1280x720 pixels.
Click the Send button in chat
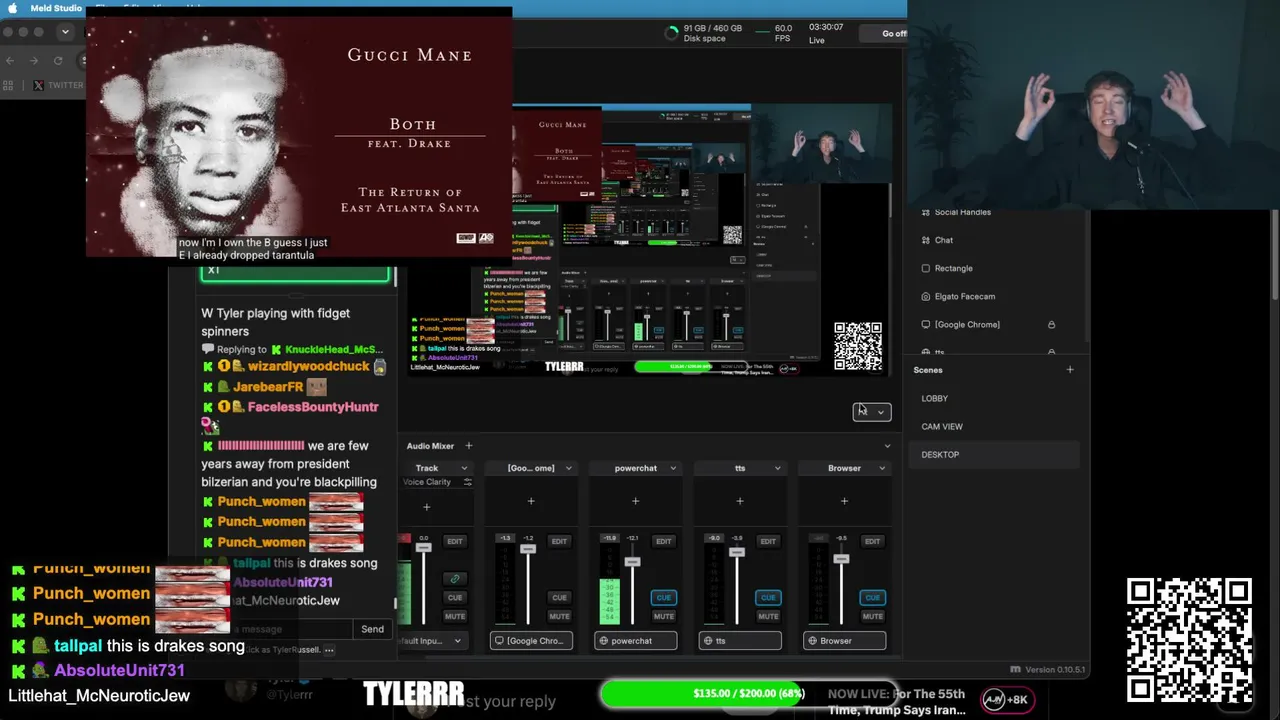click(x=372, y=629)
